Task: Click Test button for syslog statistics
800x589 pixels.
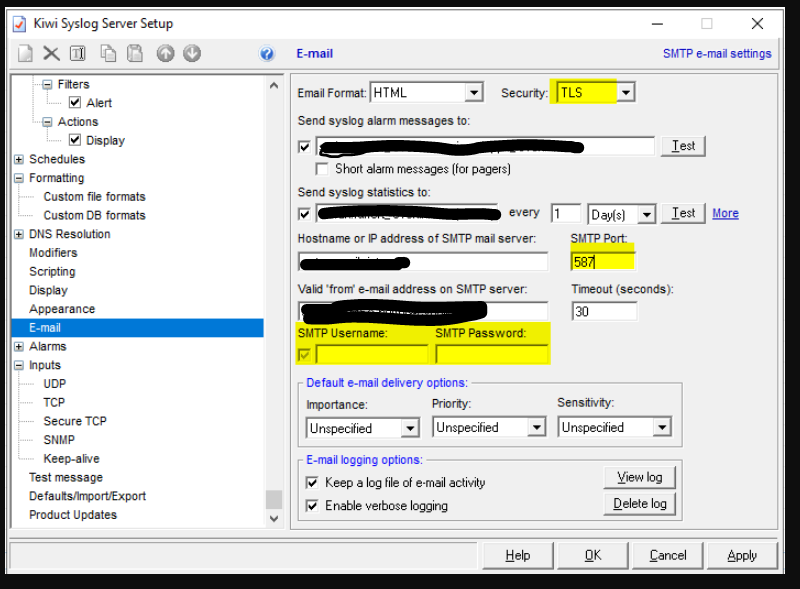Action: point(683,213)
